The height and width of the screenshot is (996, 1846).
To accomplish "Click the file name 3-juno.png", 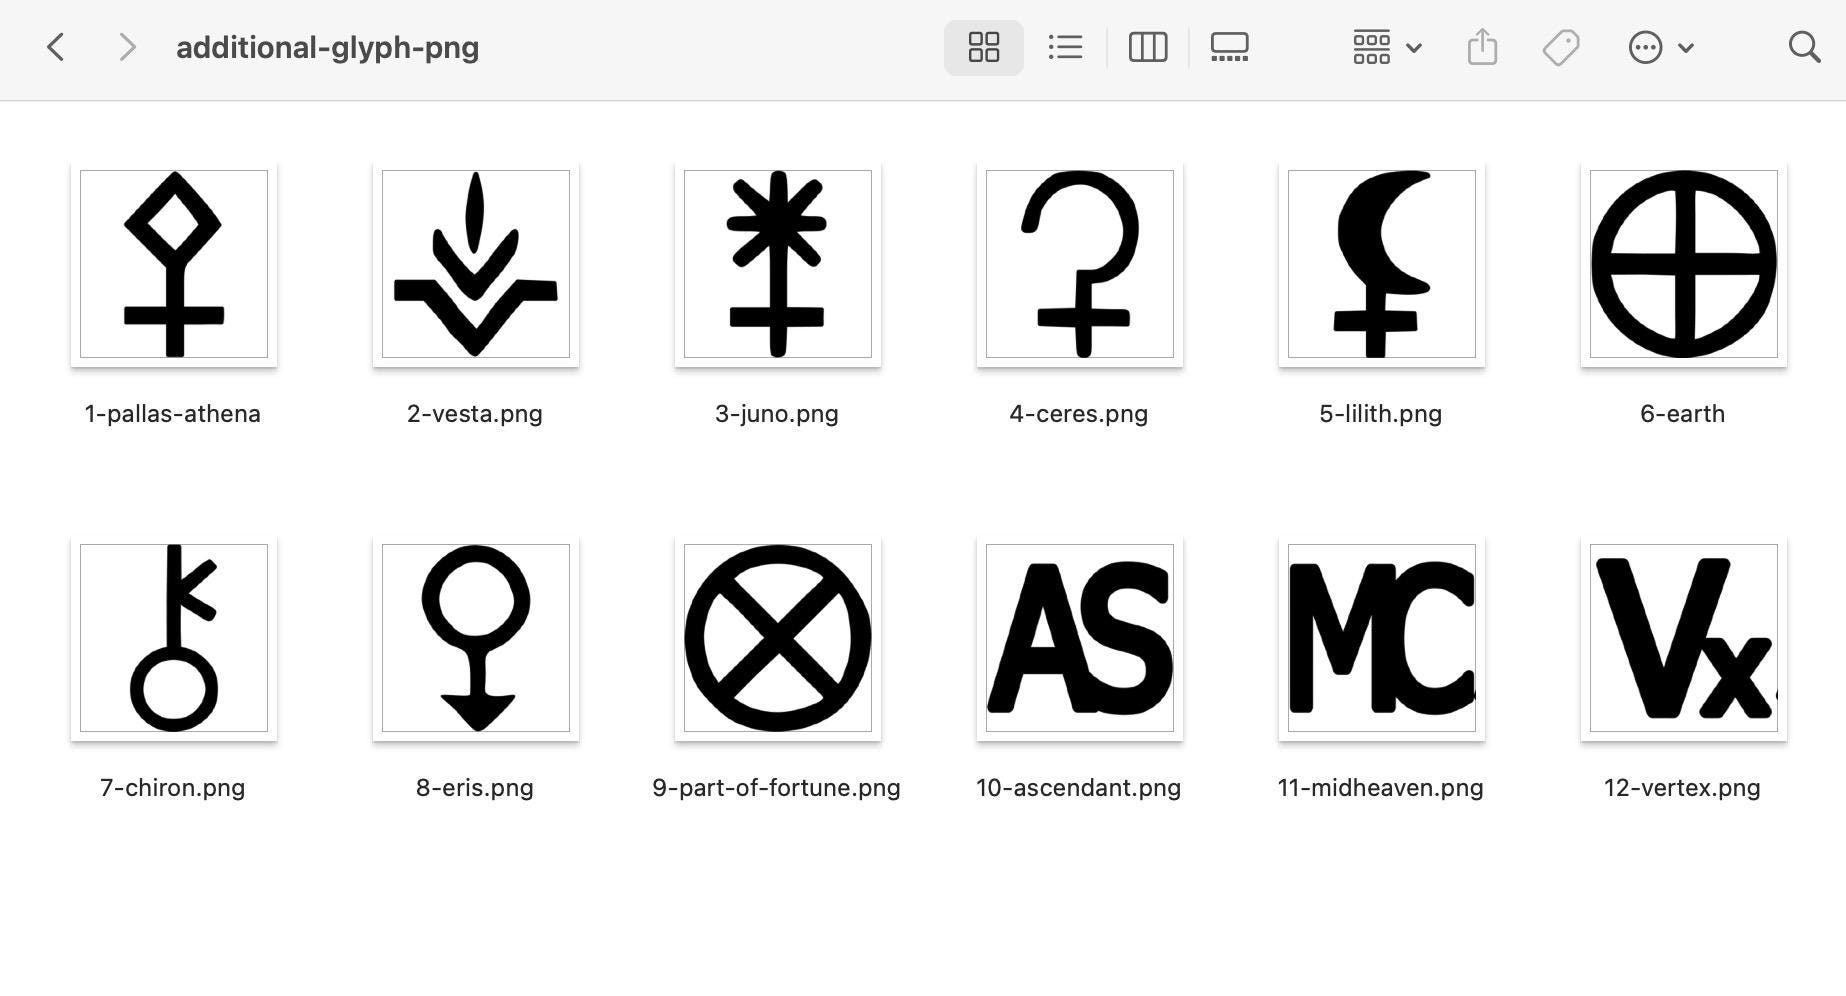I will [x=777, y=414].
